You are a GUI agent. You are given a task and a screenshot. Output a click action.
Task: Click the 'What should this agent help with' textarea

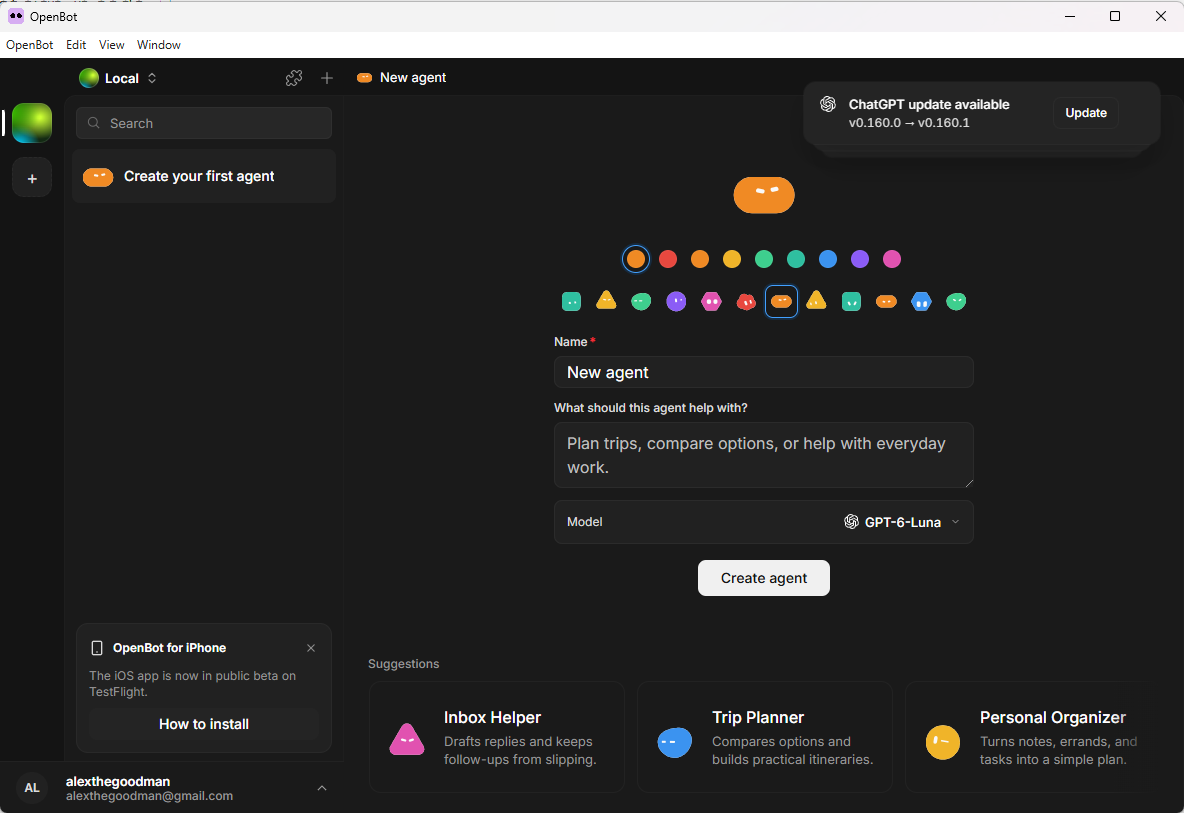point(763,455)
